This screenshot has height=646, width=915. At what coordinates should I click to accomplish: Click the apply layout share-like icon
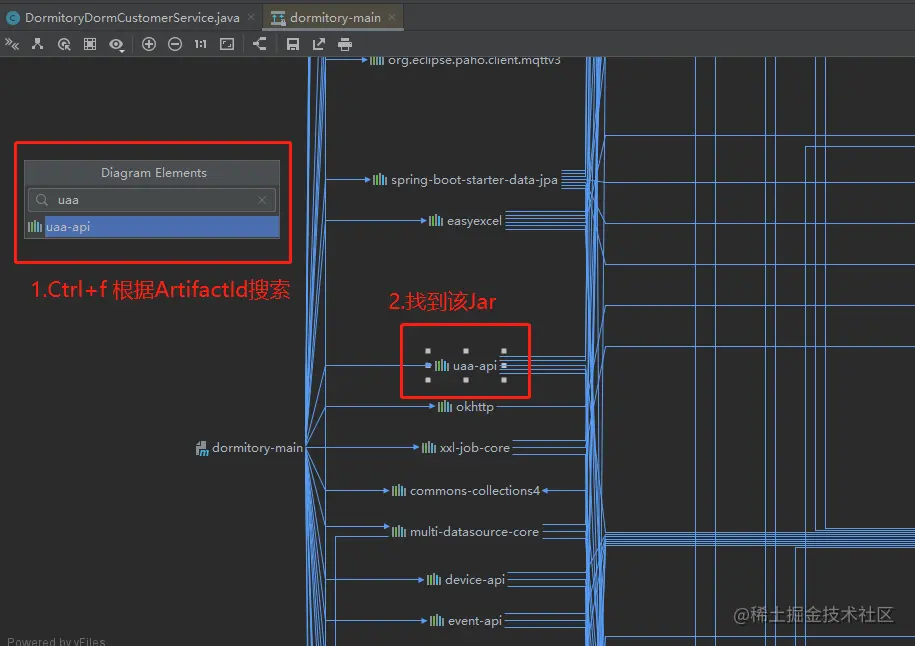(x=260, y=44)
